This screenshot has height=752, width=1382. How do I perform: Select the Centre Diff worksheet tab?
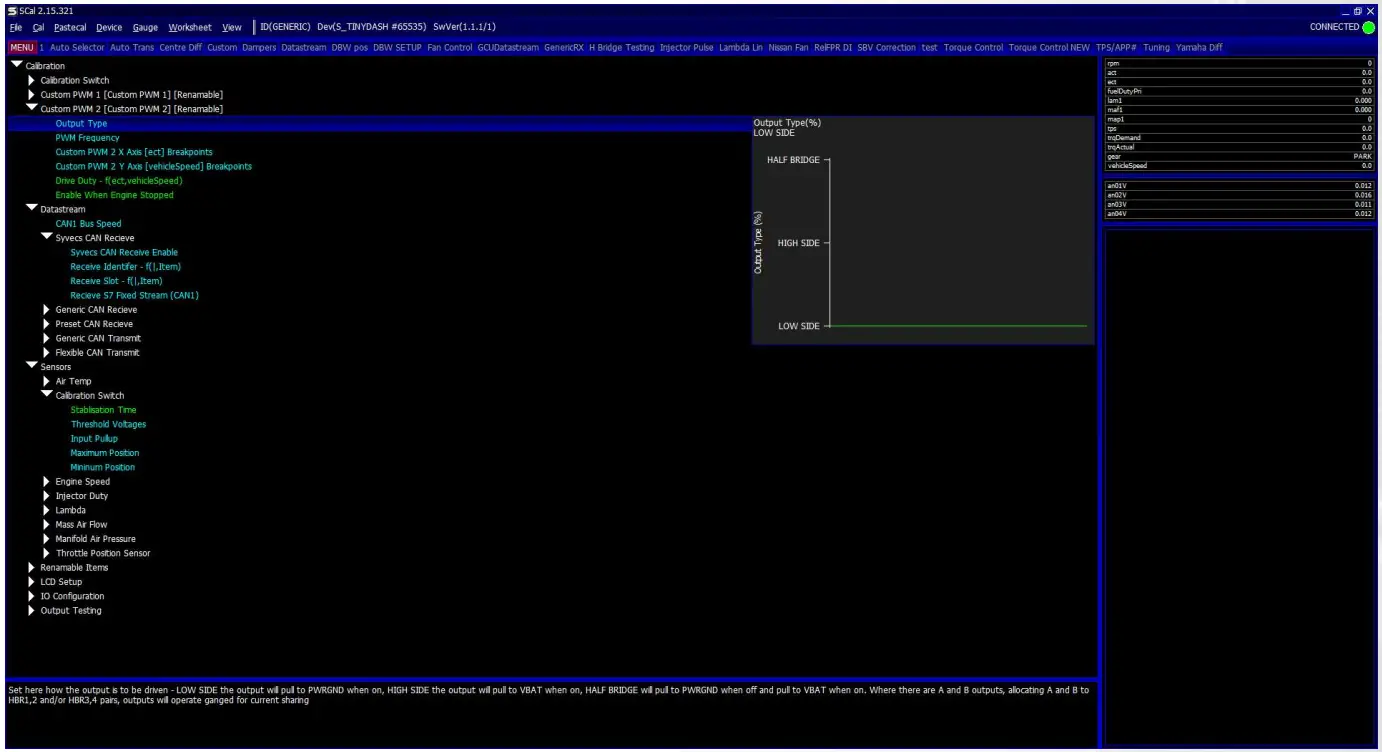pyautogui.click(x=181, y=47)
